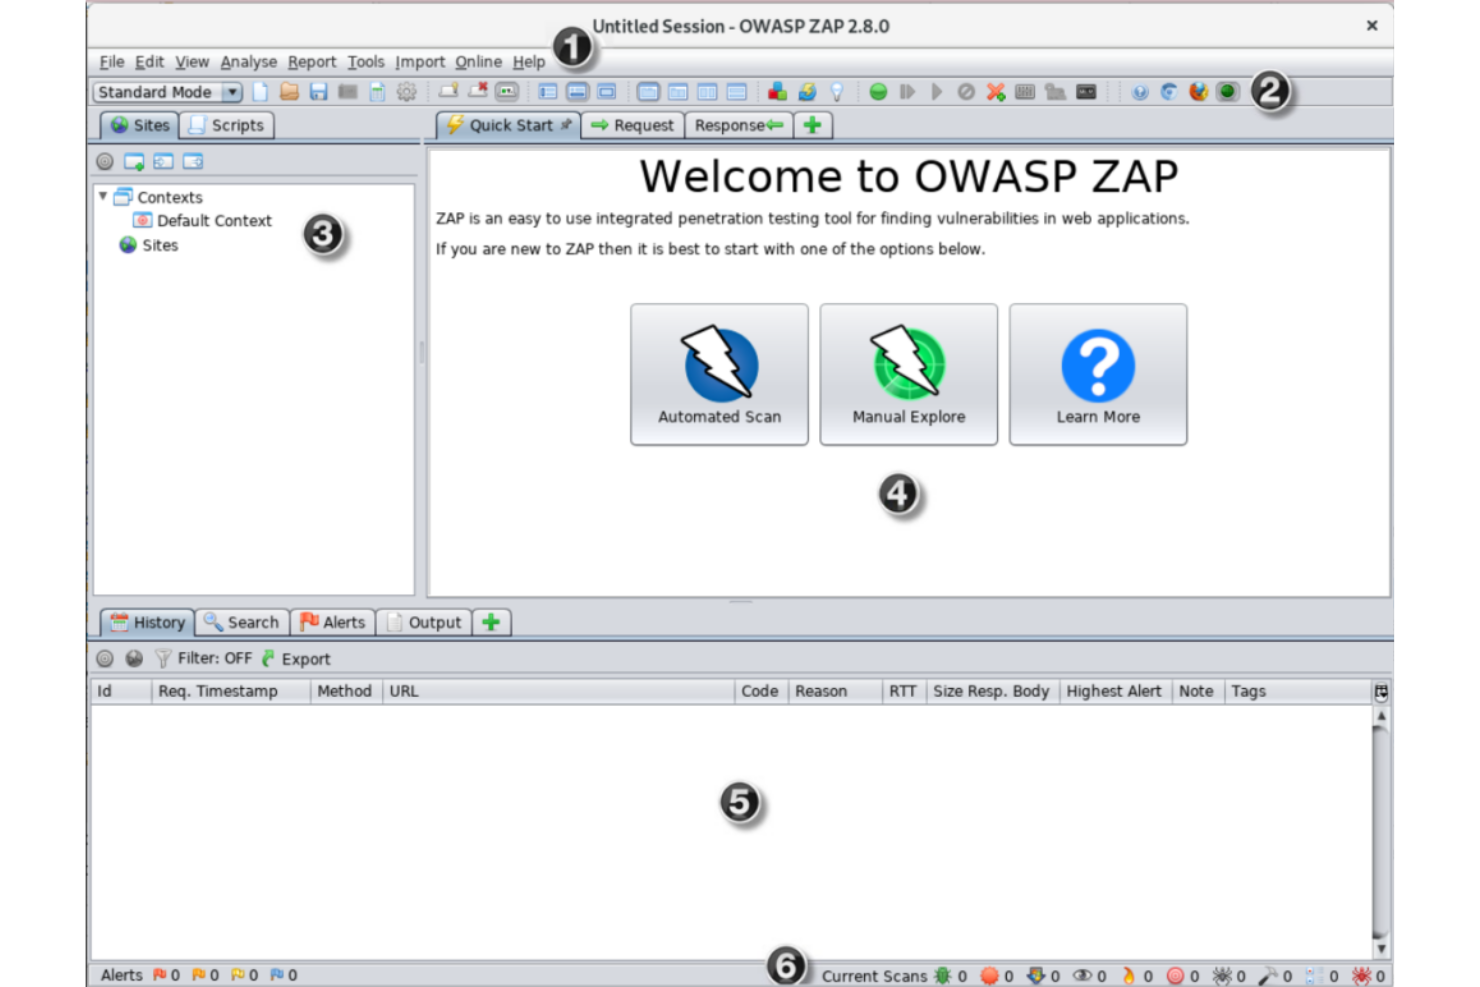
Task: Click the Filter: OFF funnel button
Action: tap(204, 659)
